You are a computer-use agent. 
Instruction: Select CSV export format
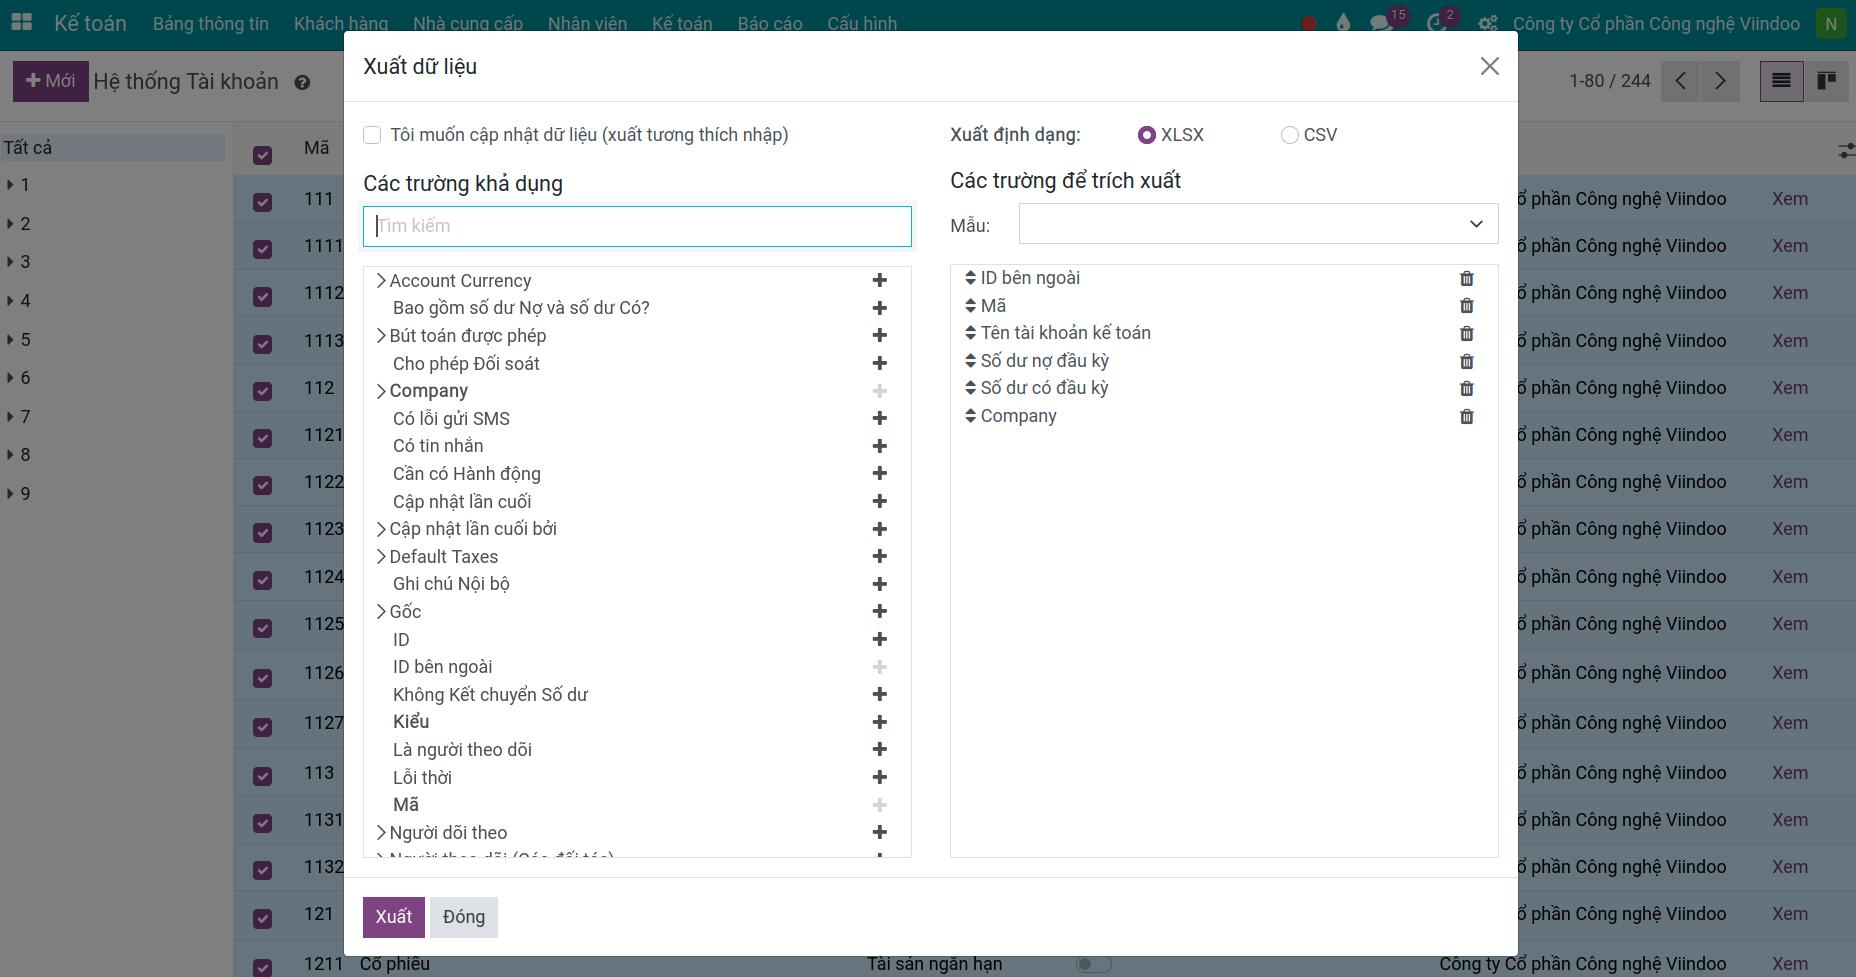(x=1289, y=135)
